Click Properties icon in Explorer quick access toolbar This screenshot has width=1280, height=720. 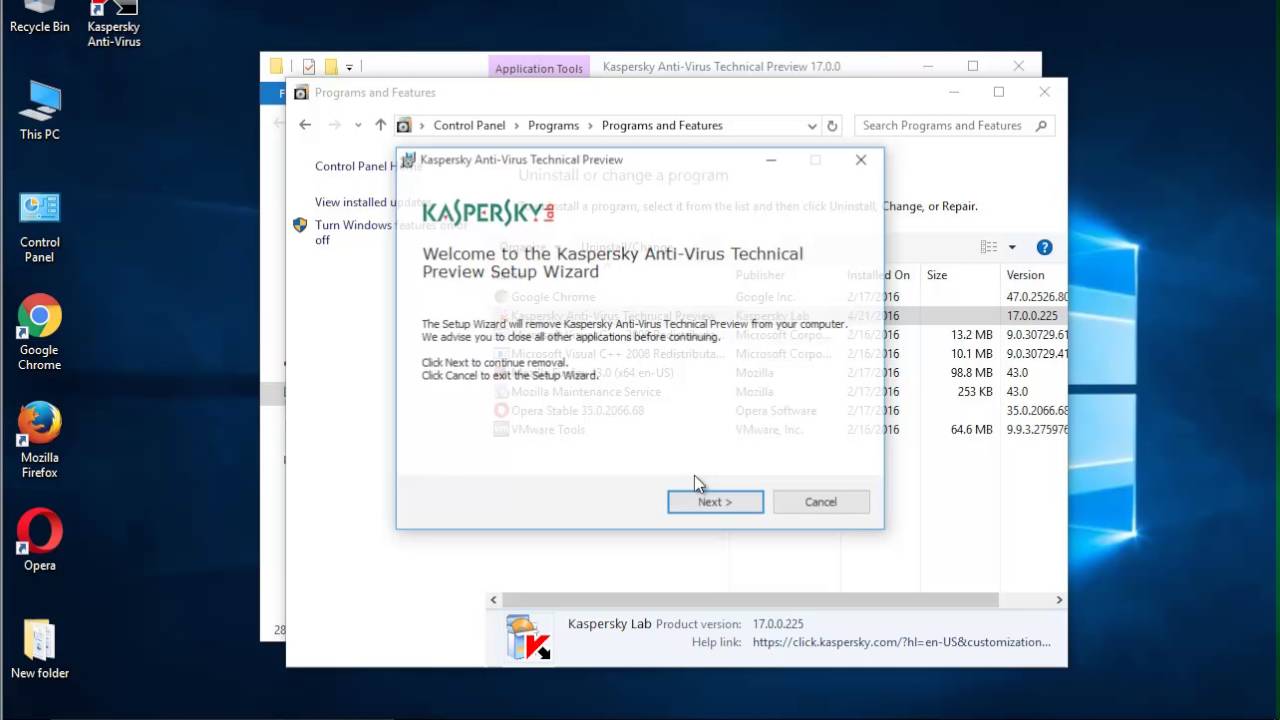click(308, 67)
